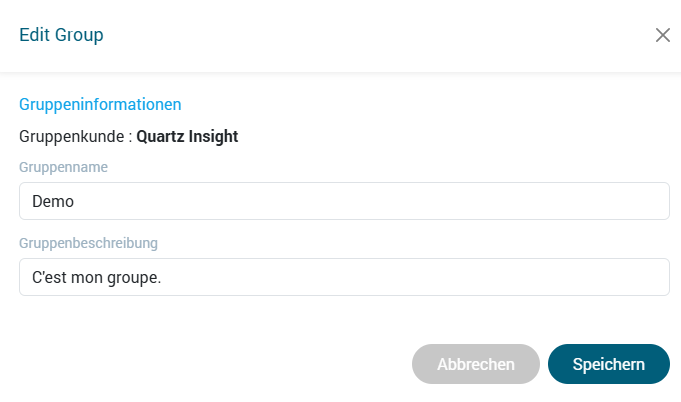Focus the Gruppenbeschreibung input field

tap(344, 277)
